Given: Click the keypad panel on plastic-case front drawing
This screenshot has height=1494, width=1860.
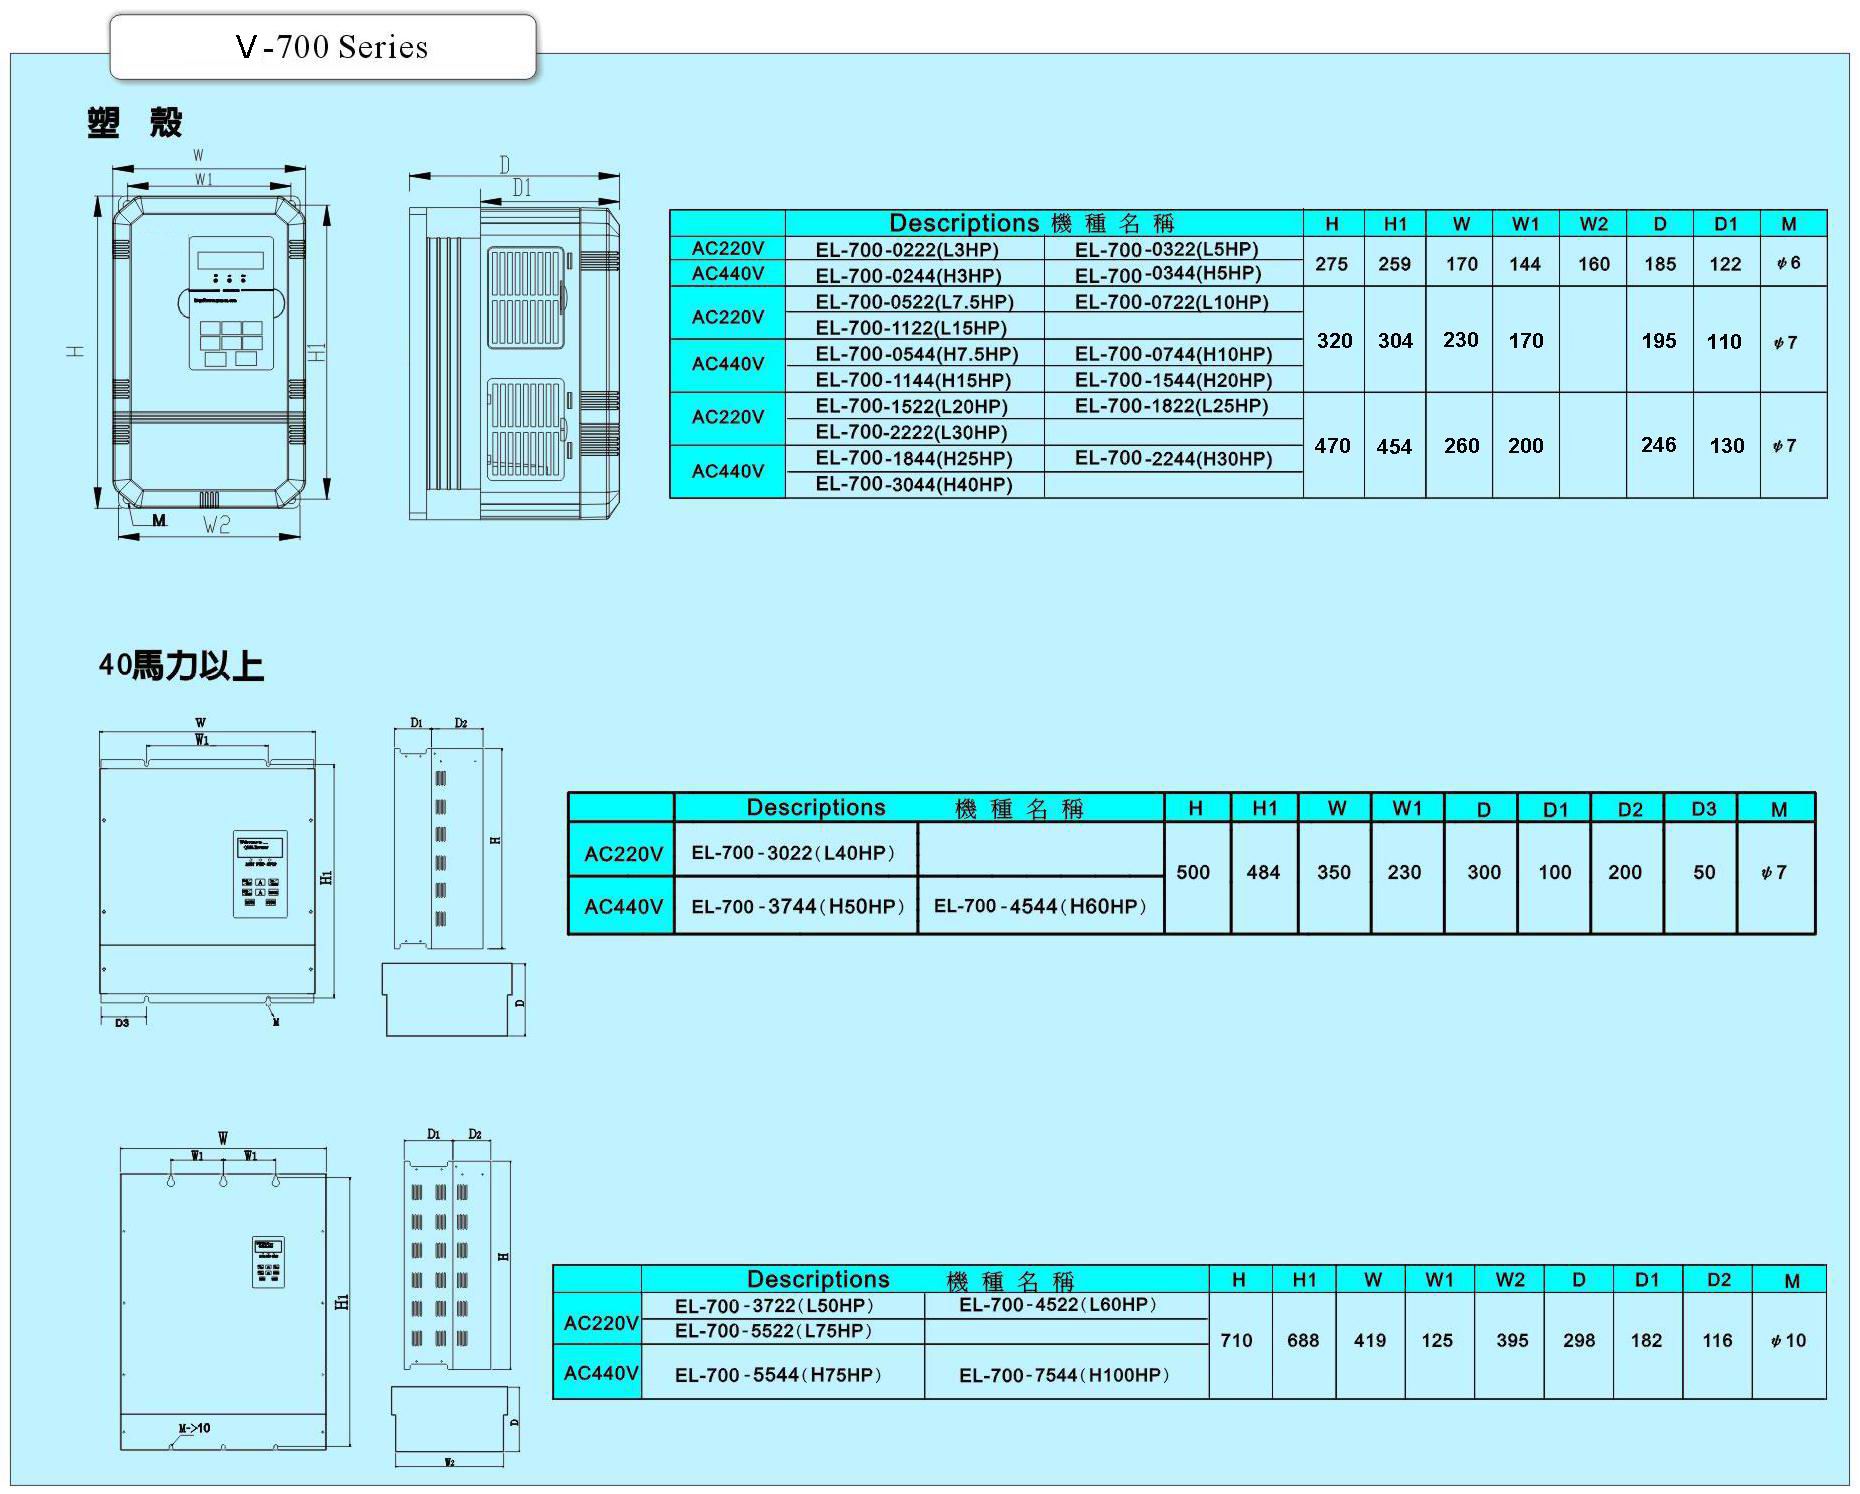Looking at the screenshot, I should tap(232, 303).
